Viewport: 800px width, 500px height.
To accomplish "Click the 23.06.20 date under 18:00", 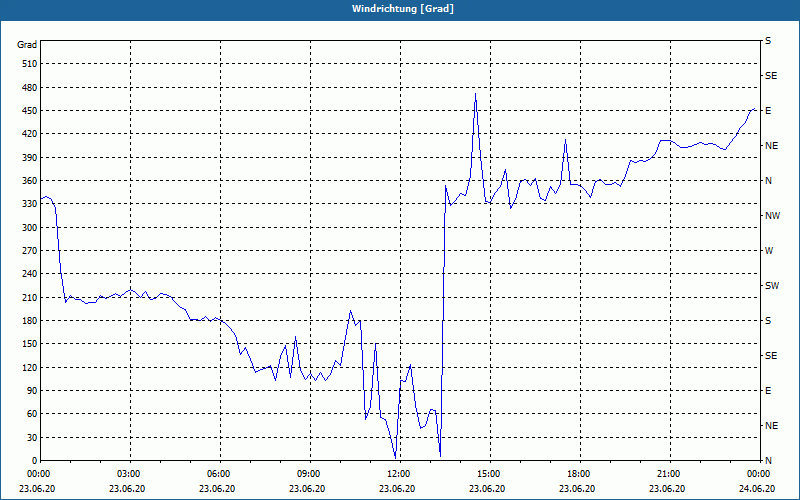I will click(x=577, y=488).
